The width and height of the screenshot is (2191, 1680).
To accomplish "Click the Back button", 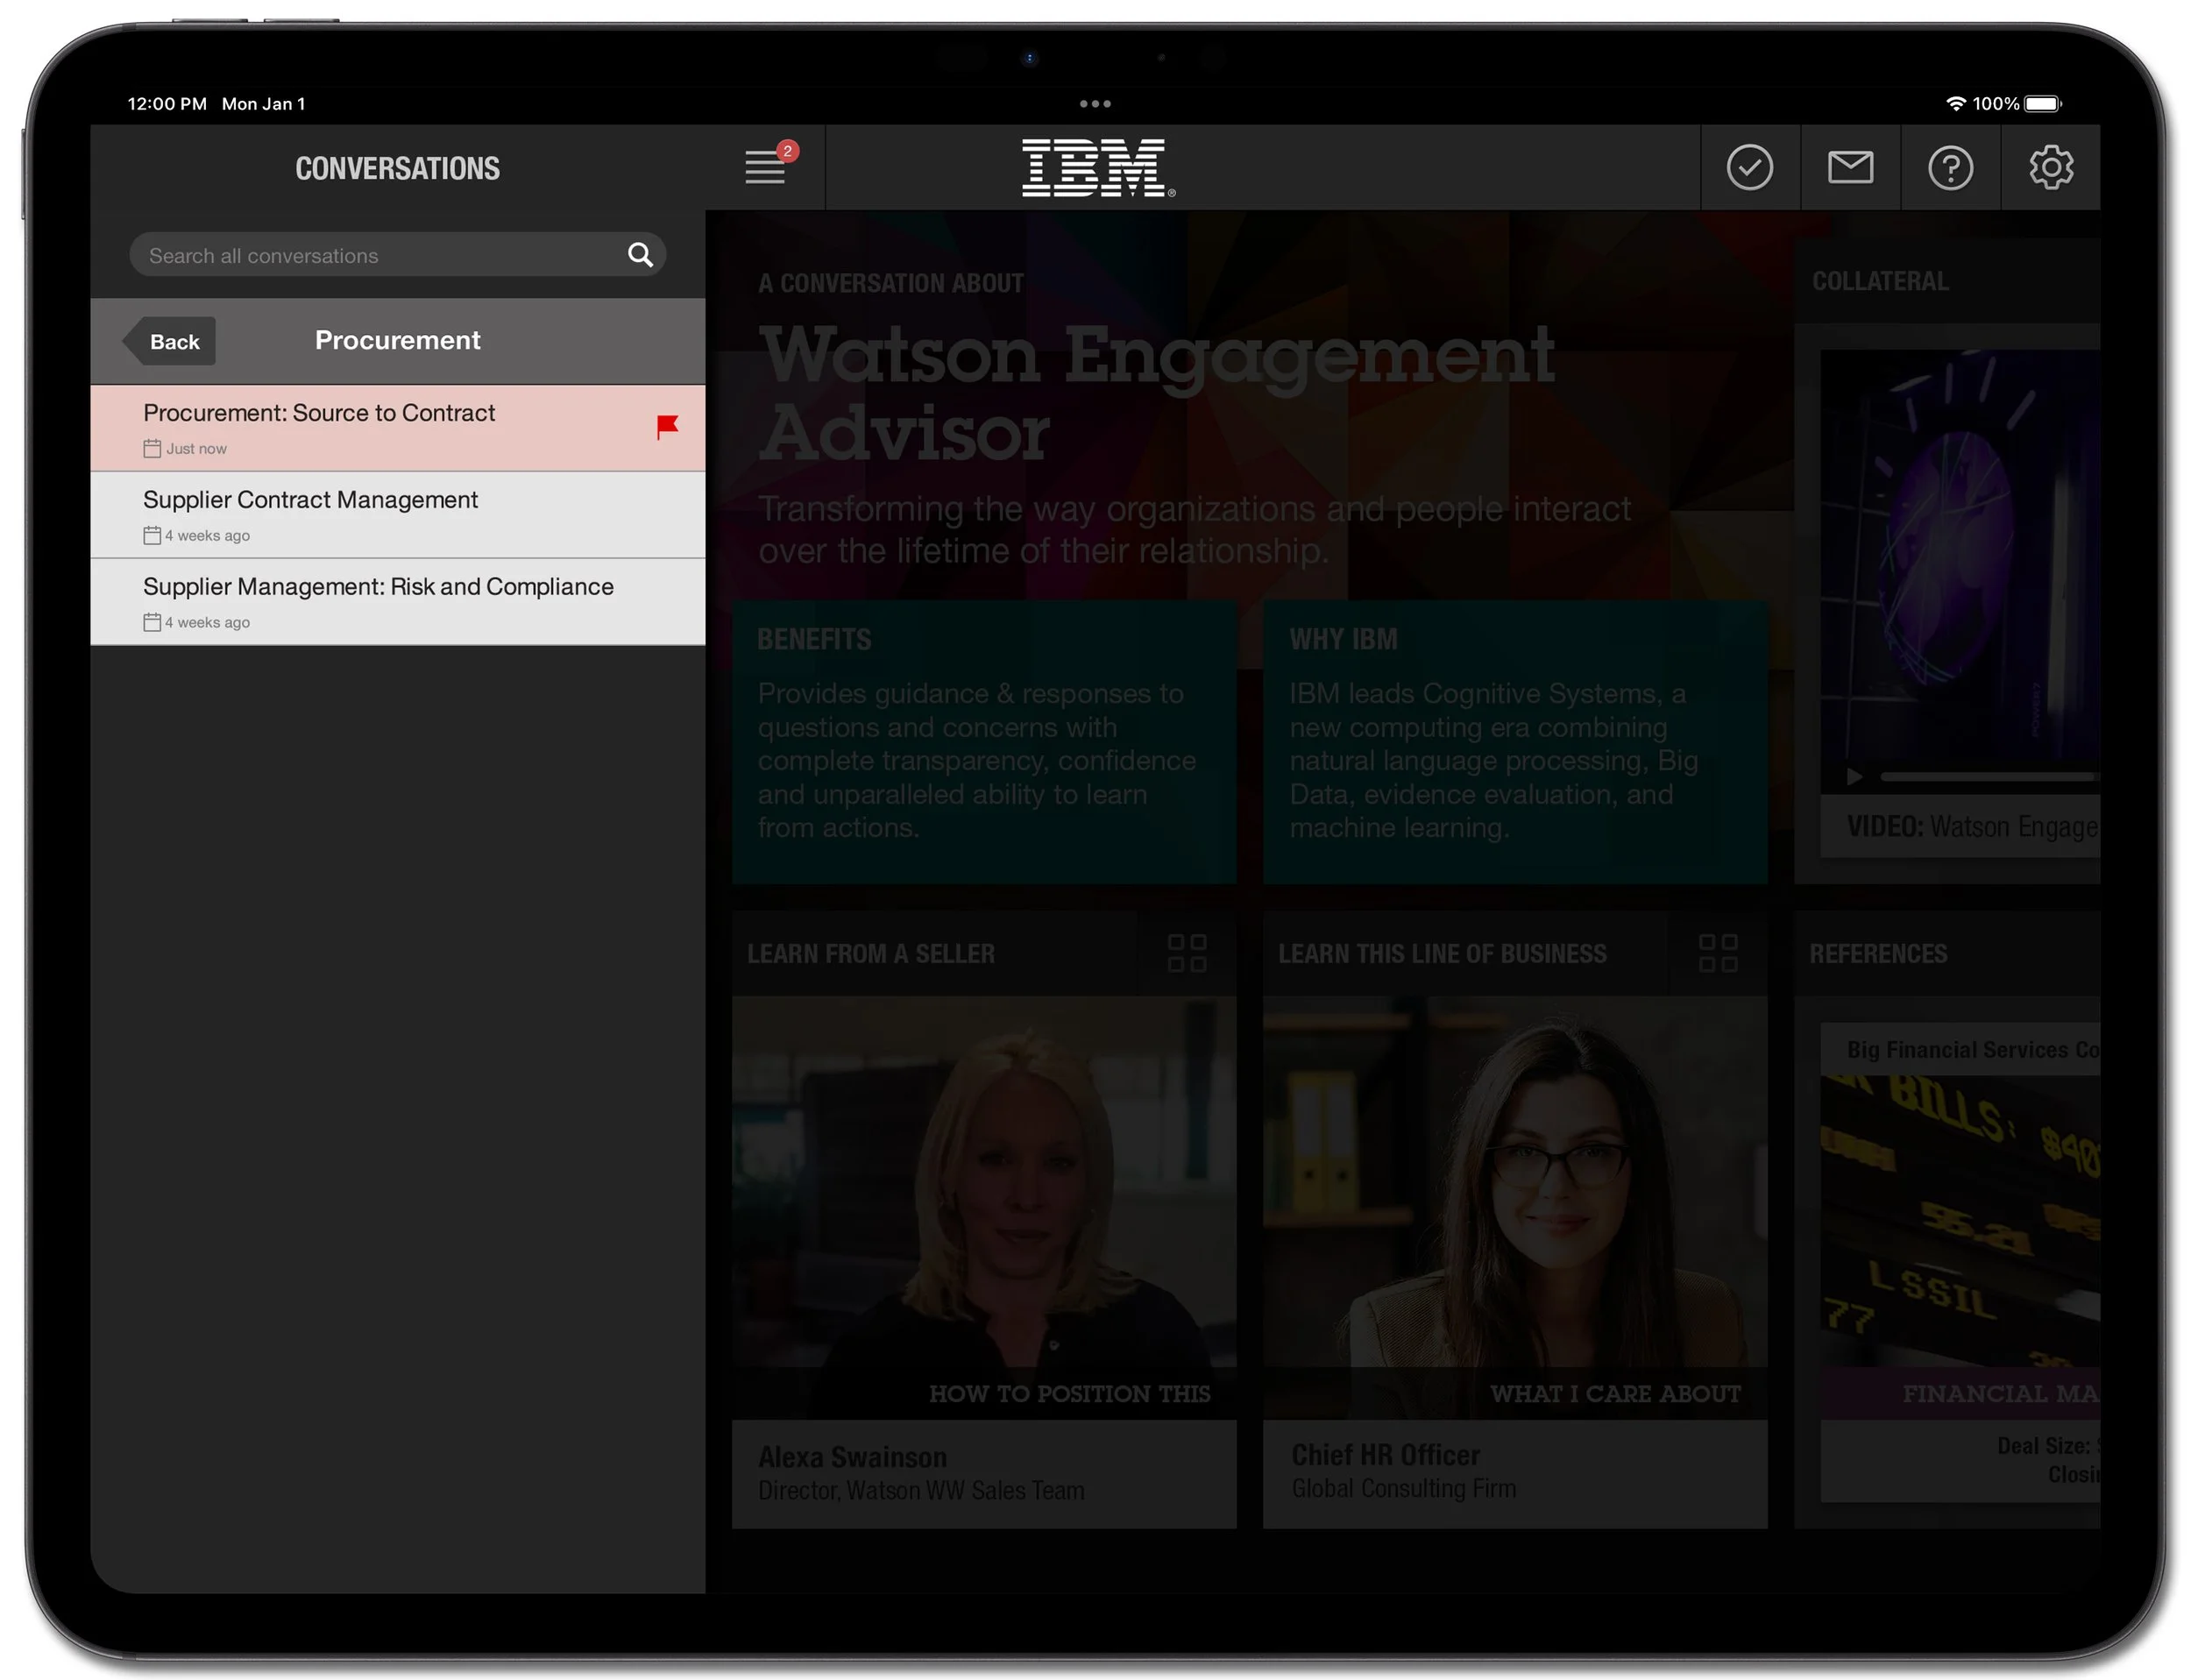I will point(172,341).
